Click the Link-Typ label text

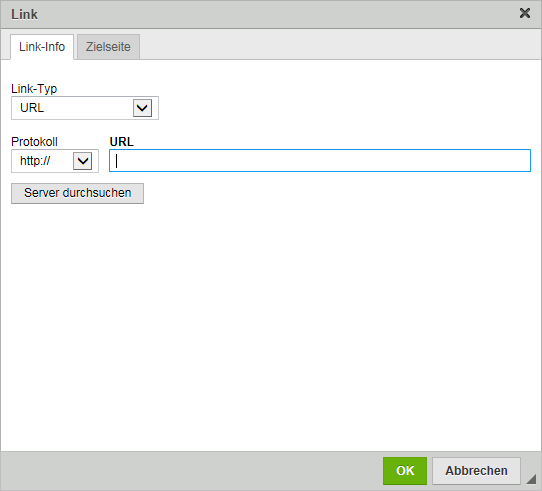(34, 89)
